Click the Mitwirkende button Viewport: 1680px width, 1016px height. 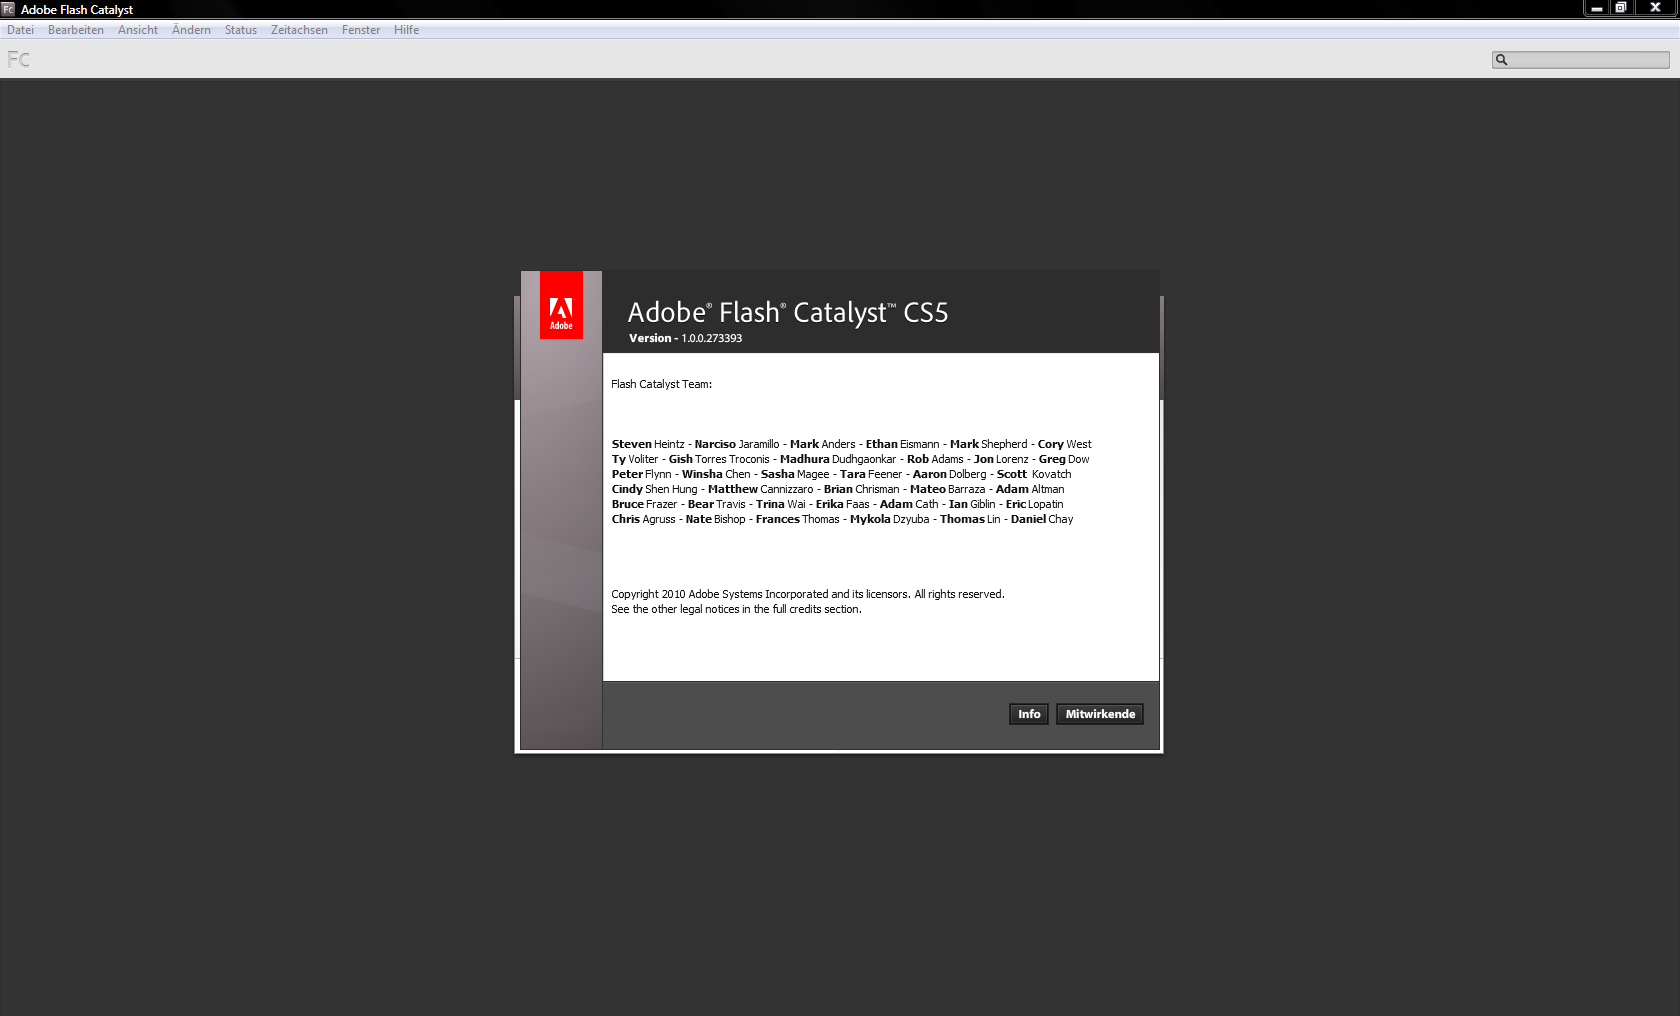tap(1100, 714)
